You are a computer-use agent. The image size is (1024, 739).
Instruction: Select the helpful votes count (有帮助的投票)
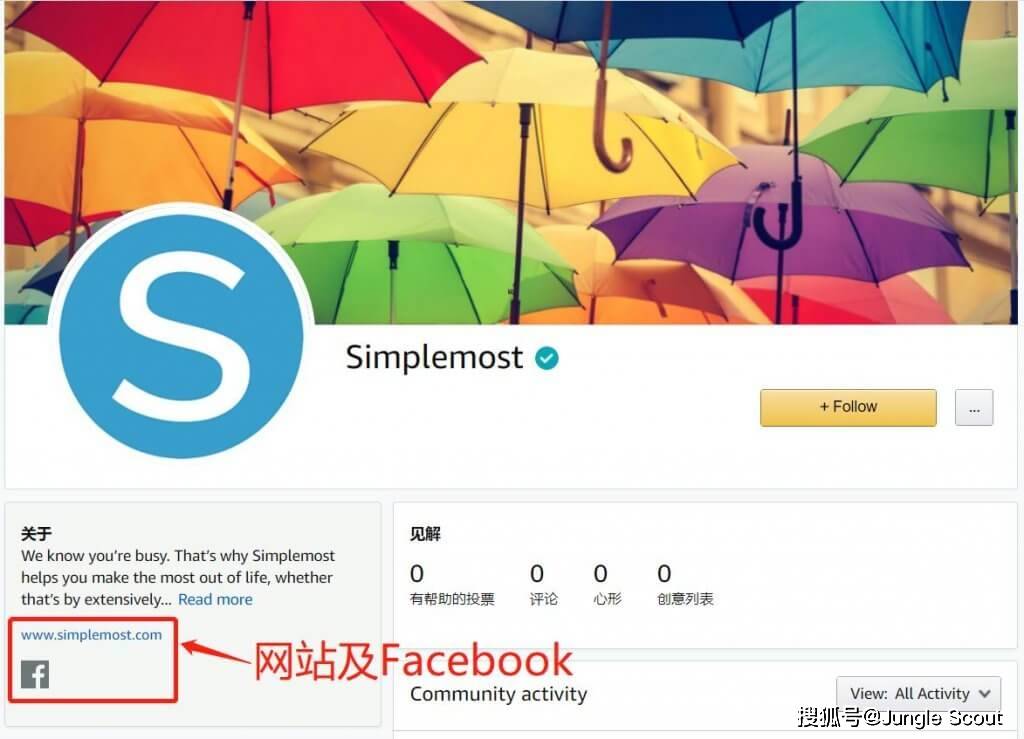pos(452,584)
